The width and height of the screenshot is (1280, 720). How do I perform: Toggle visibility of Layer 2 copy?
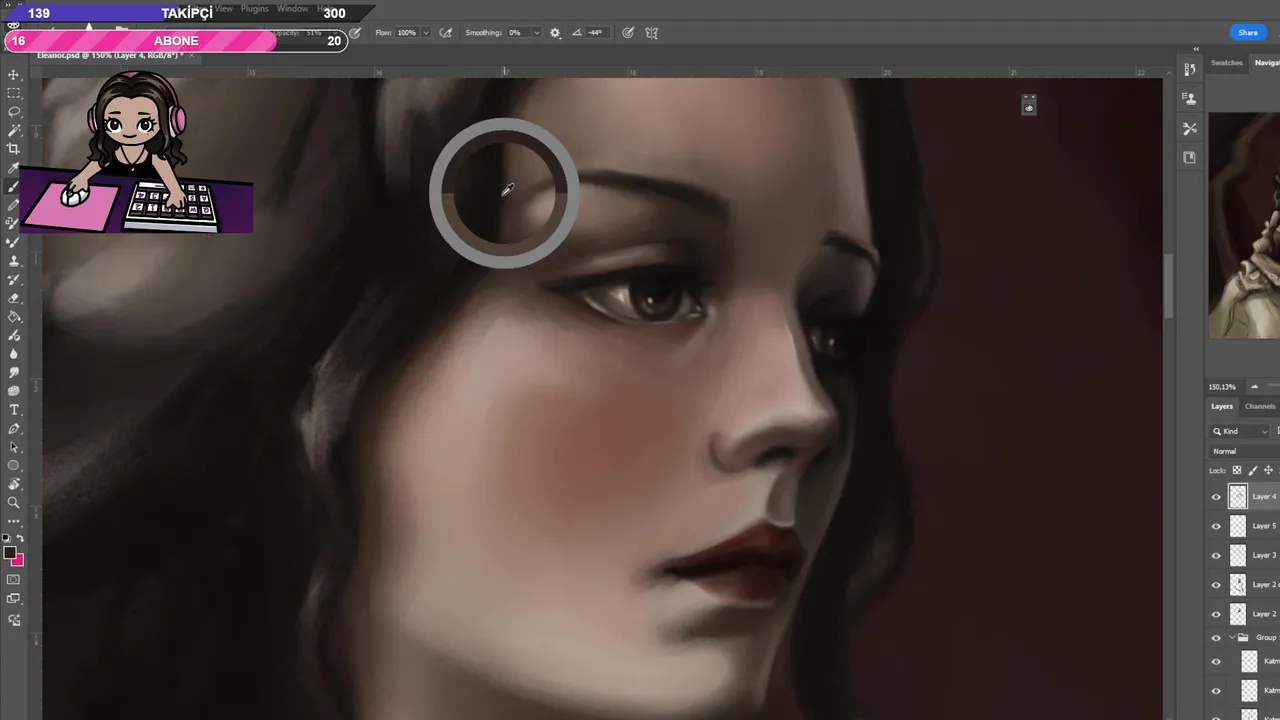click(x=1216, y=585)
